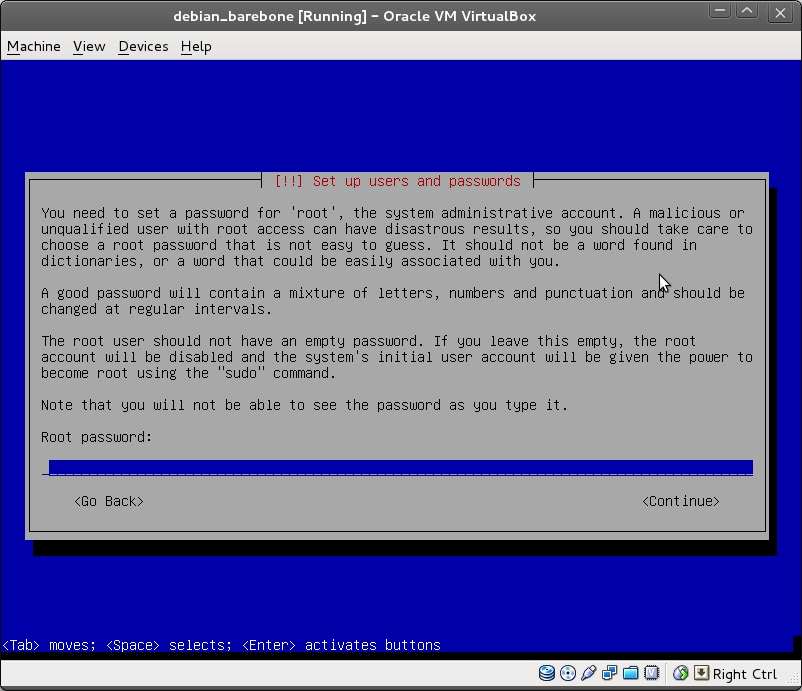Click the resize grip at status bar corner
The width and height of the screenshot is (802, 691).
tap(795, 678)
